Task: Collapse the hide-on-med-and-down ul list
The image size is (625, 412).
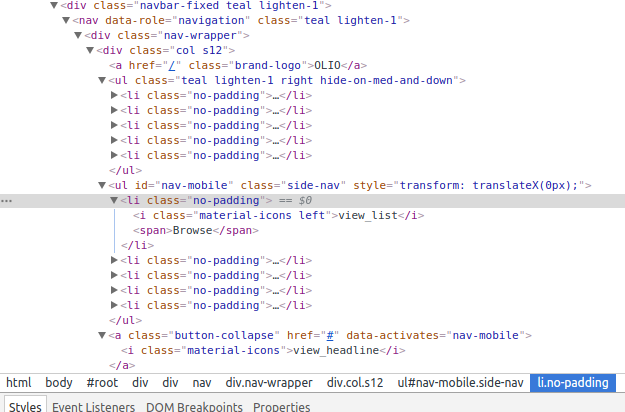Action: tap(102, 80)
